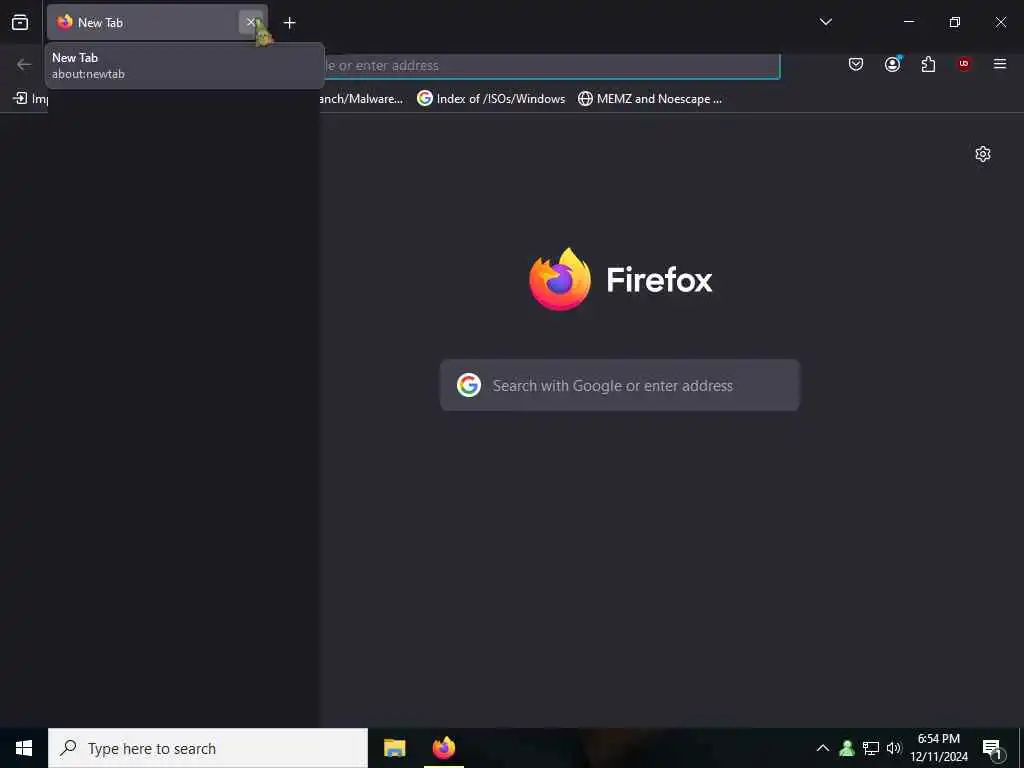Image resolution: width=1024 pixels, height=768 pixels.
Task: Open the MEMZ and Noescape bookmark
Action: tap(650, 99)
